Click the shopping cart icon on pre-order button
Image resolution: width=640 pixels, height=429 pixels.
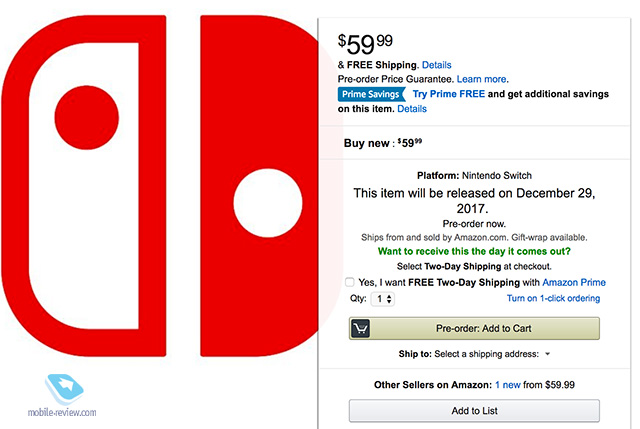tap(360, 328)
